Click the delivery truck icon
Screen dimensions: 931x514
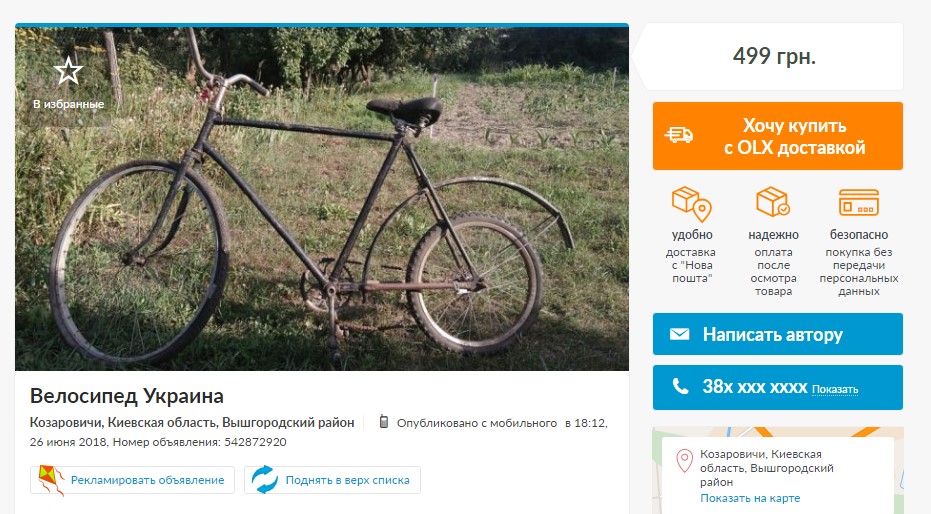(680, 136)
